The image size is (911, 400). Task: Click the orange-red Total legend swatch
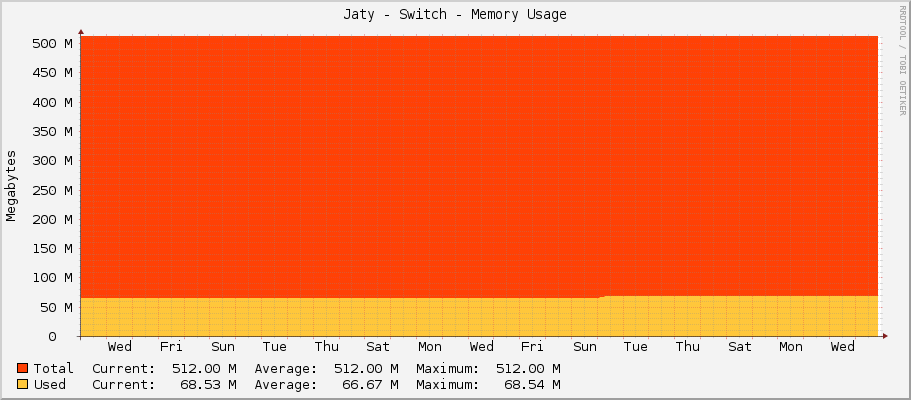click(23, 368)
